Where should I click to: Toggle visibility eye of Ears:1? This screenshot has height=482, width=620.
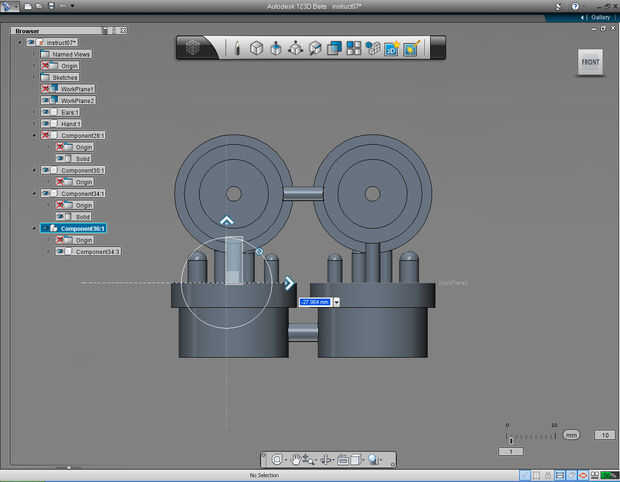(47, 112)
